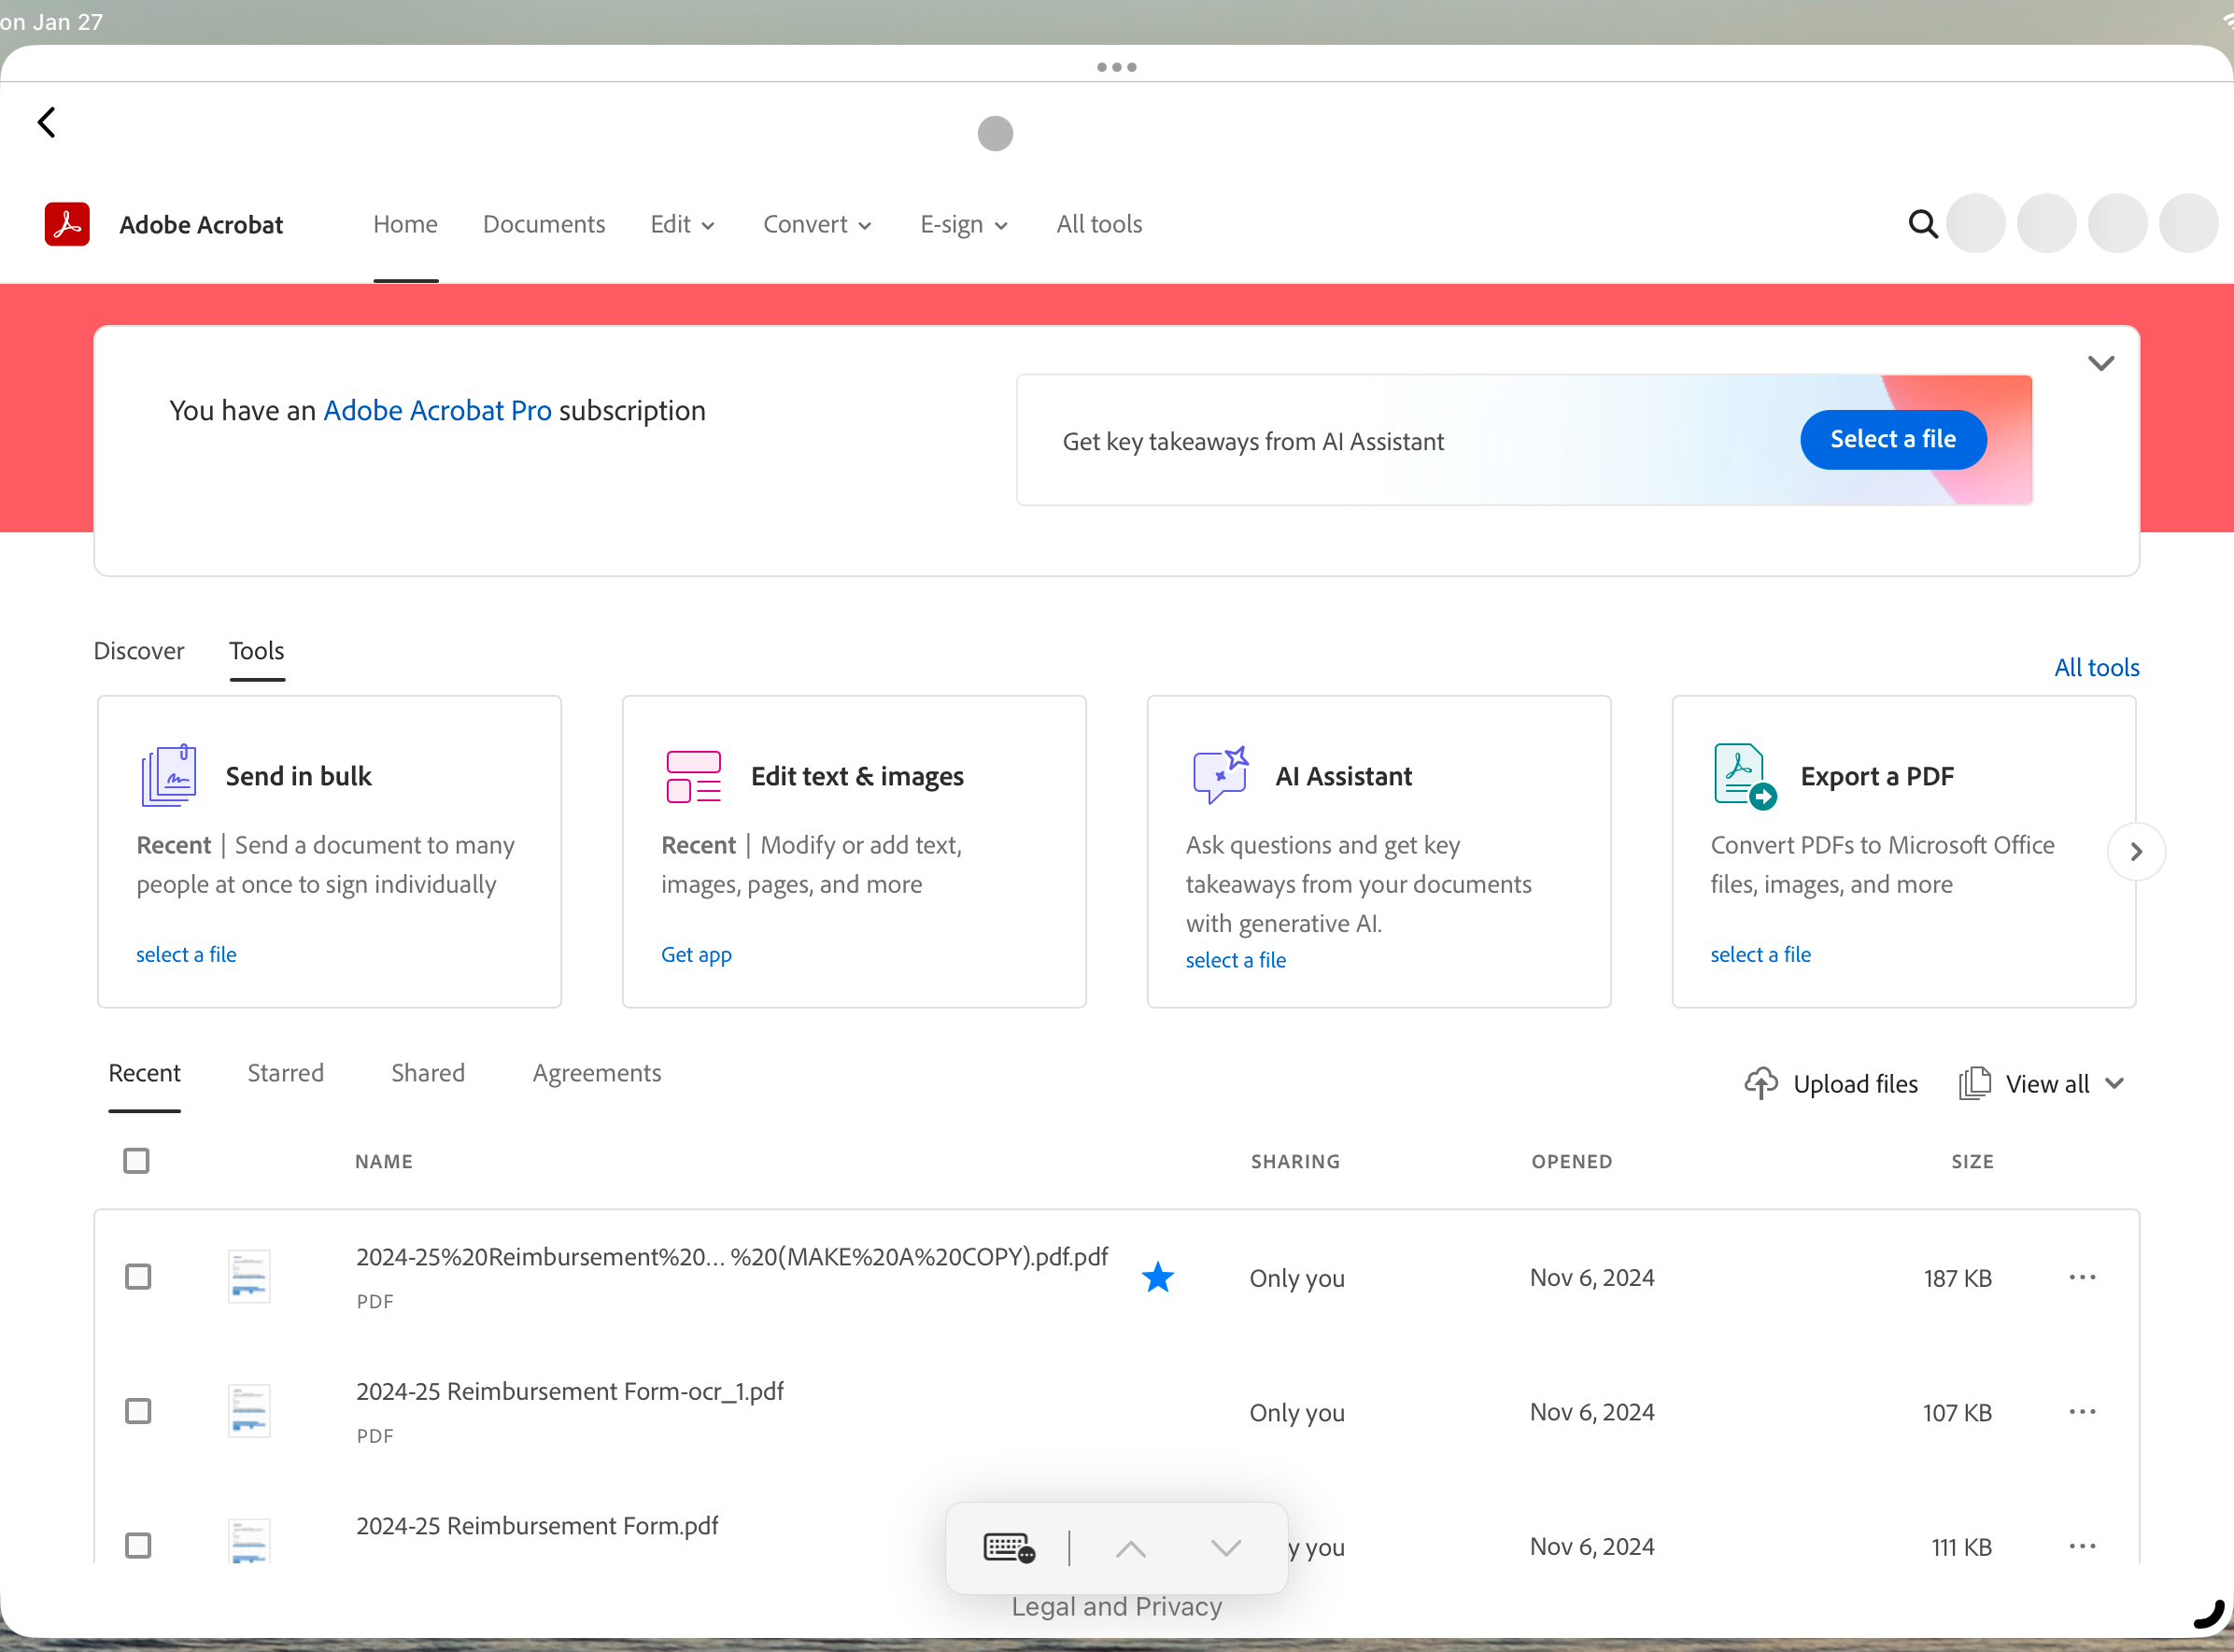Check the select-all checkbox in file list

pyautogui.click(x=136, y=1160)
